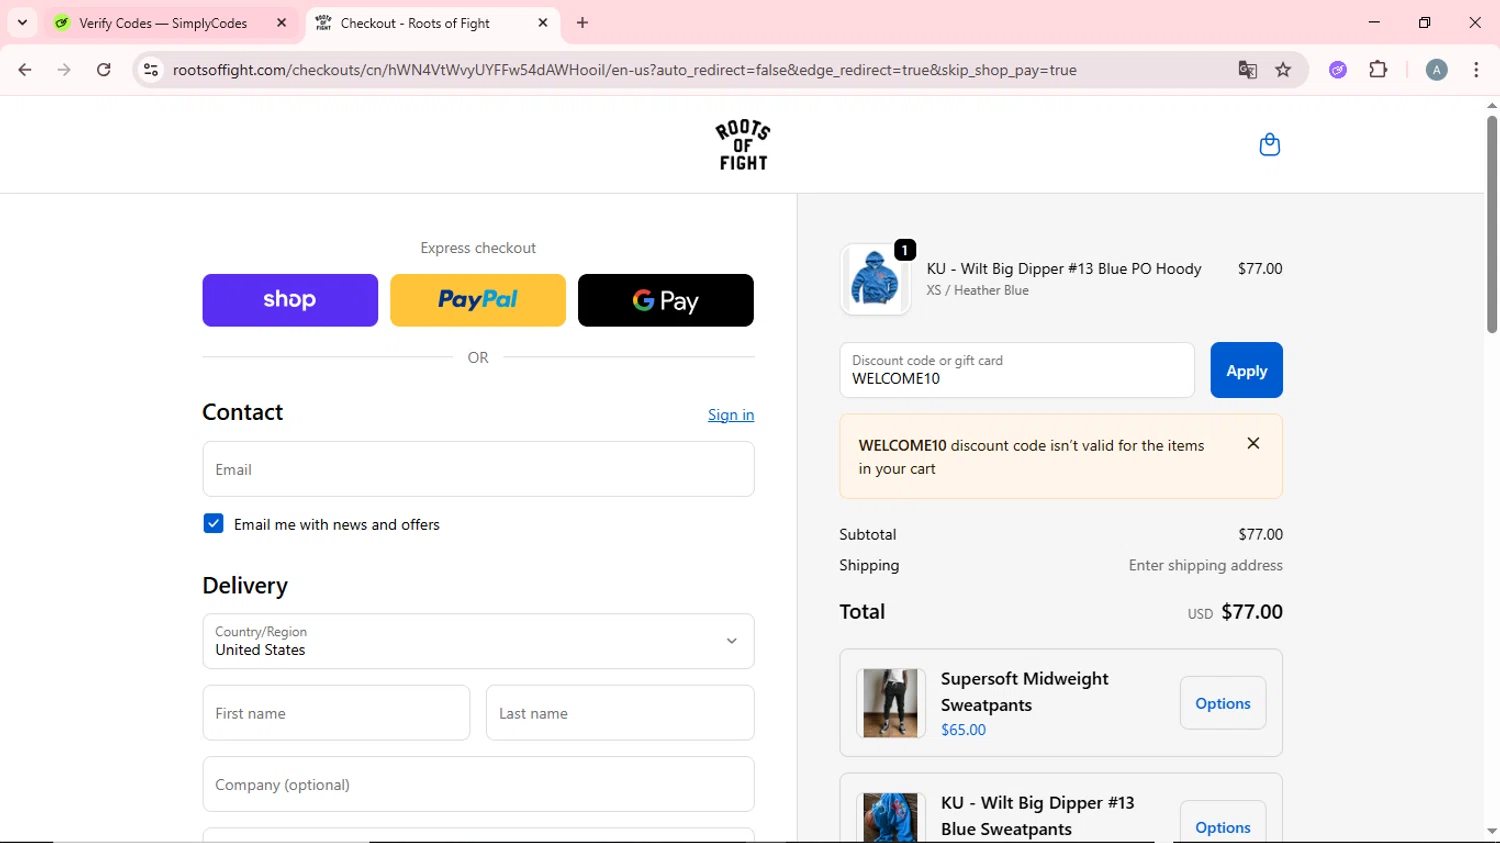Open the tab search dropdown arrow

(22, 23)
